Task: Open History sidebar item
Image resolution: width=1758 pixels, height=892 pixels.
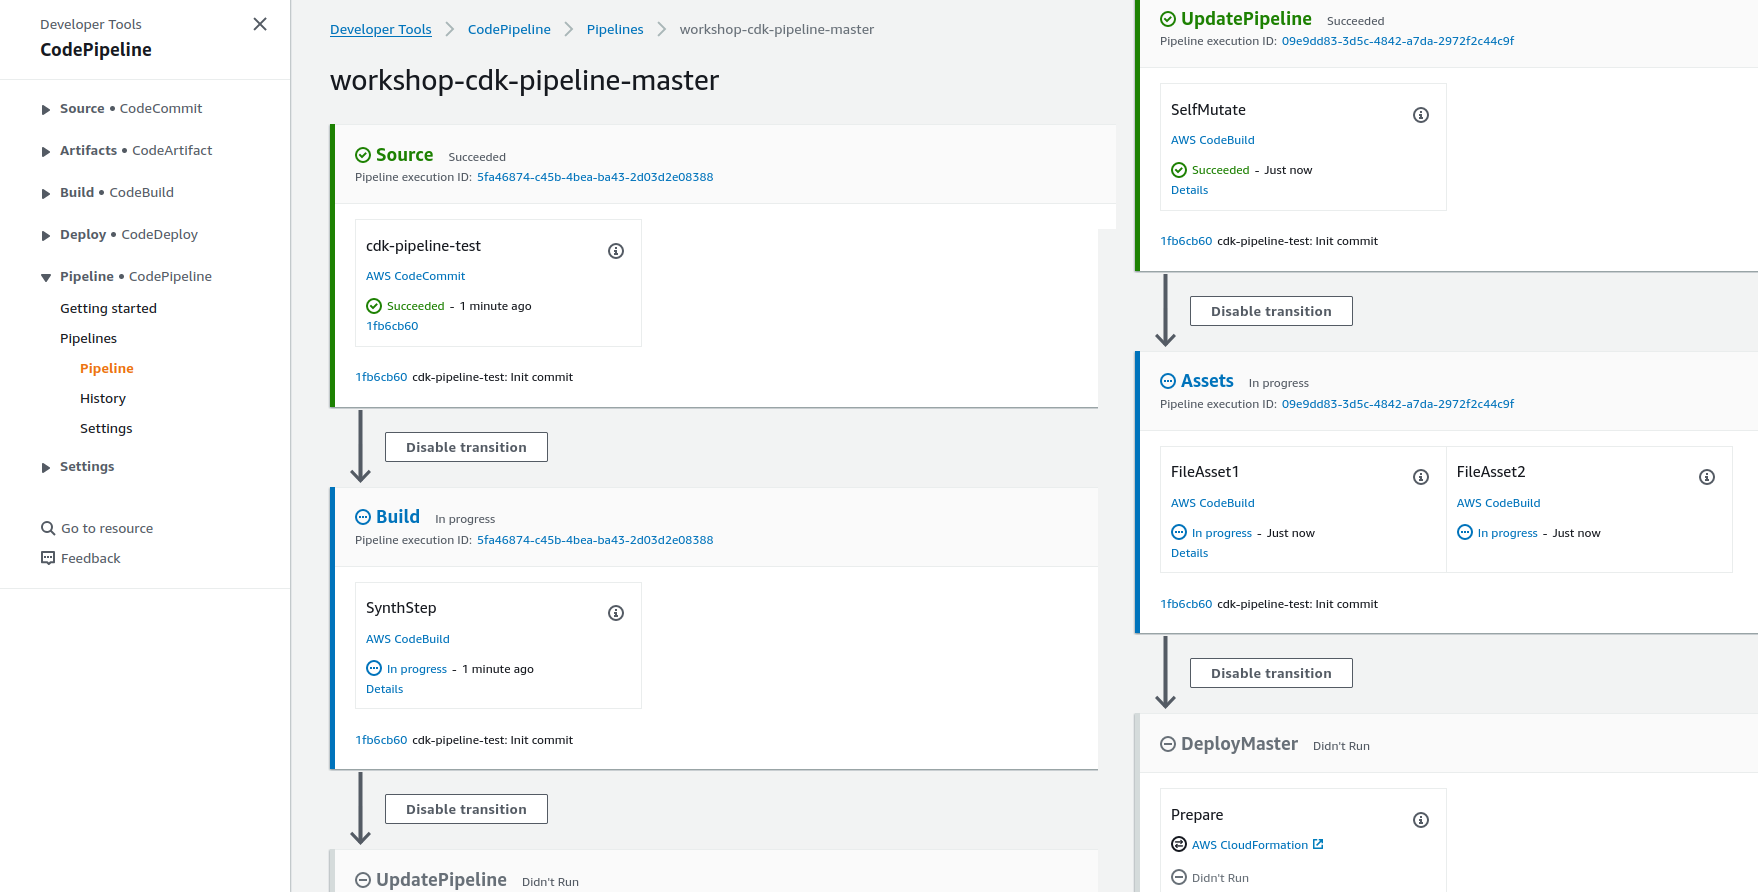Action: pos(103,399)
